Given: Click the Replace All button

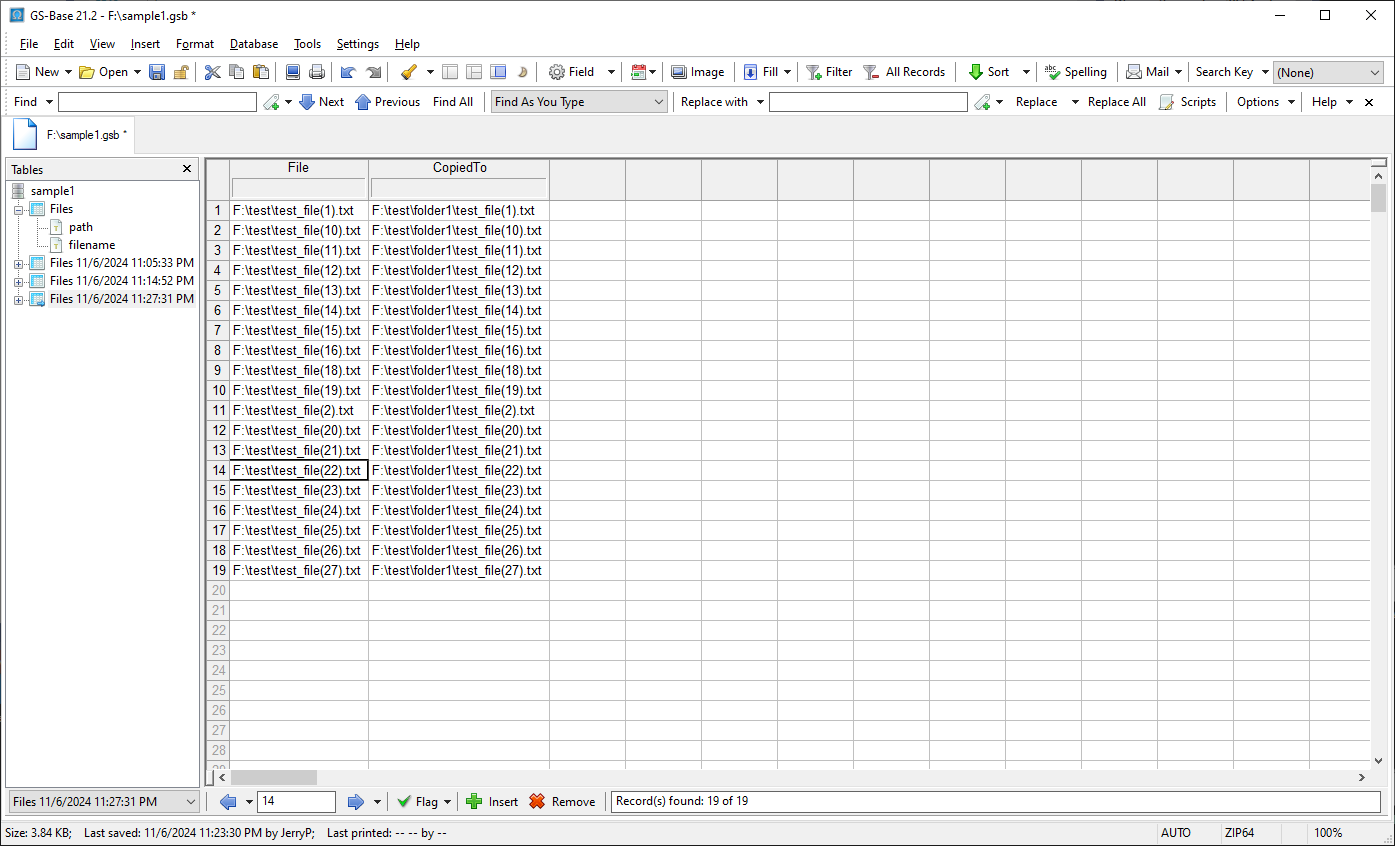Looking at the screenshot, I should [1116, 102].
